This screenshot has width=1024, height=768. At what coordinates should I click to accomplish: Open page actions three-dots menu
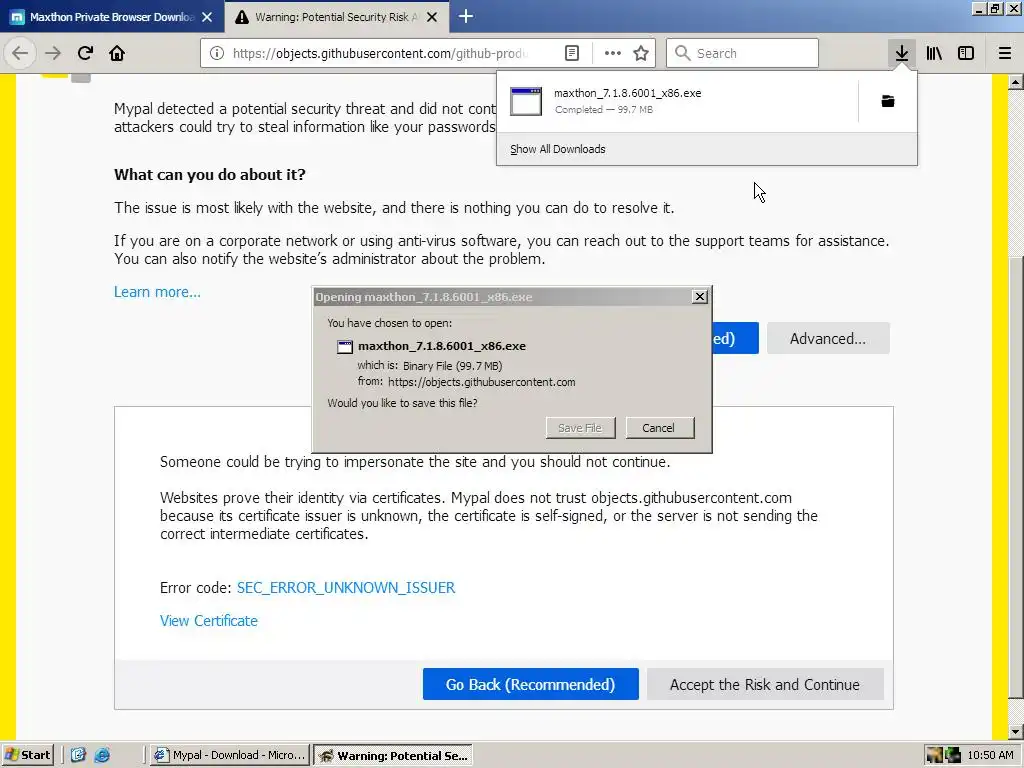(613, 54)
